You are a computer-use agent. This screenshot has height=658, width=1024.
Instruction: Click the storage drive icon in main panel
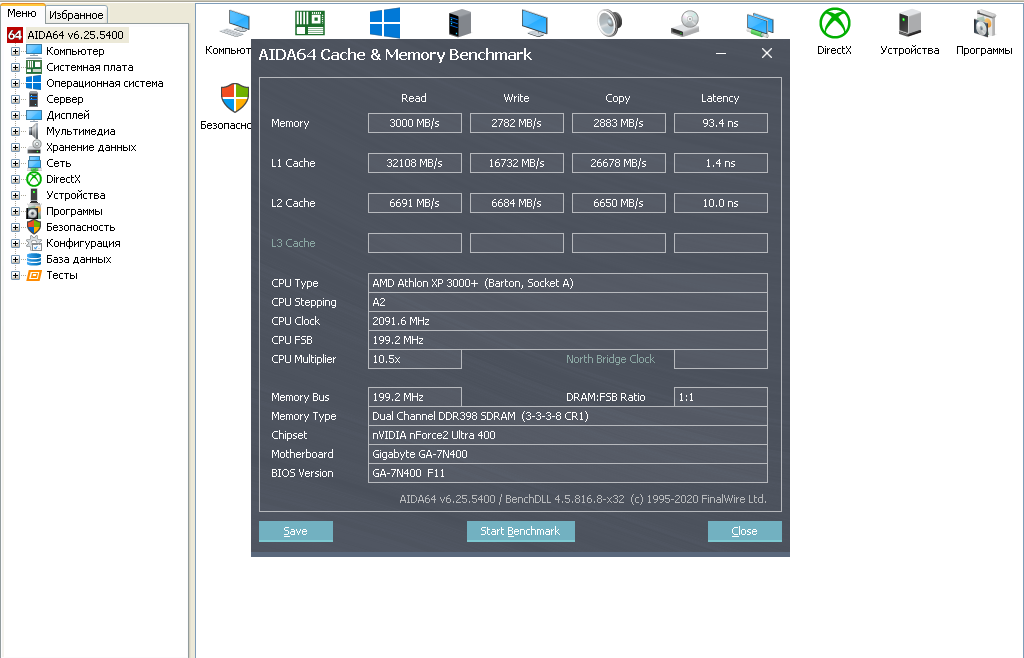pos(685,23)
